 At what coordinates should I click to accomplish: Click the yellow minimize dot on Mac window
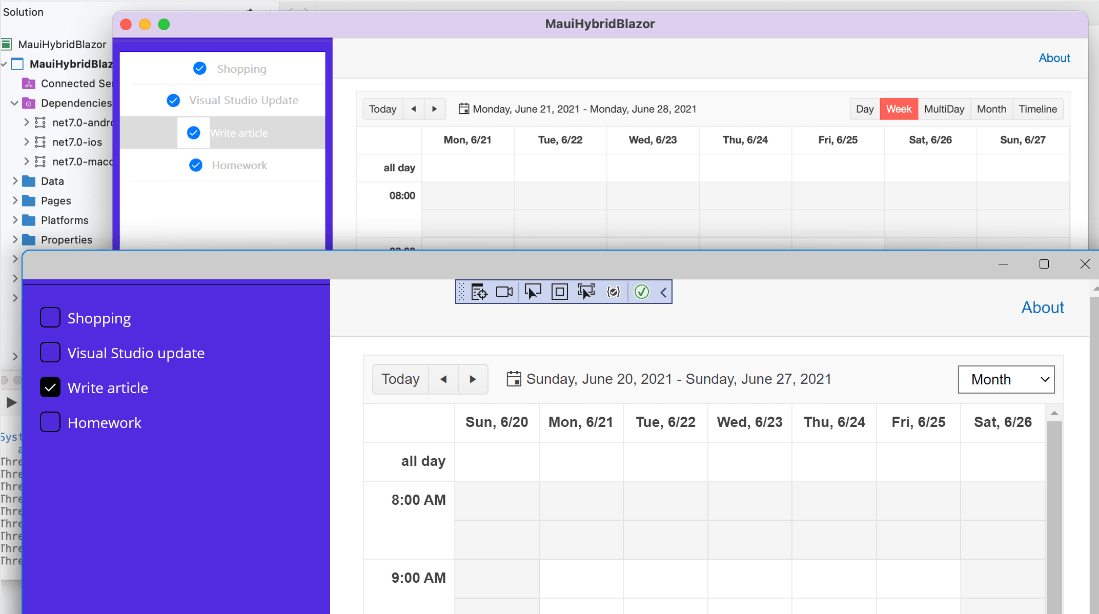pos(145,24)
